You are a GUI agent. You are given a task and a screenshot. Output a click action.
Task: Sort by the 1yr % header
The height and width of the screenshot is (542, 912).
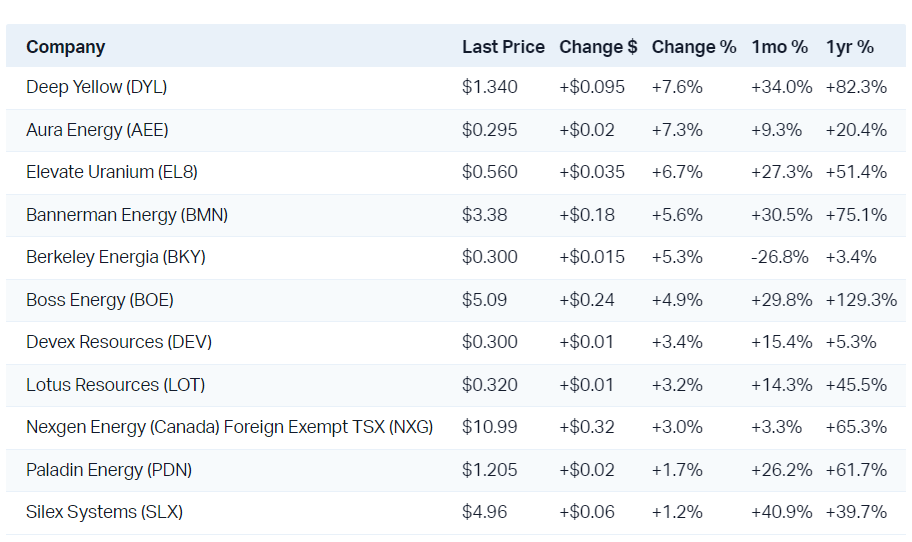pyautogui.click(x=850, y=47)
